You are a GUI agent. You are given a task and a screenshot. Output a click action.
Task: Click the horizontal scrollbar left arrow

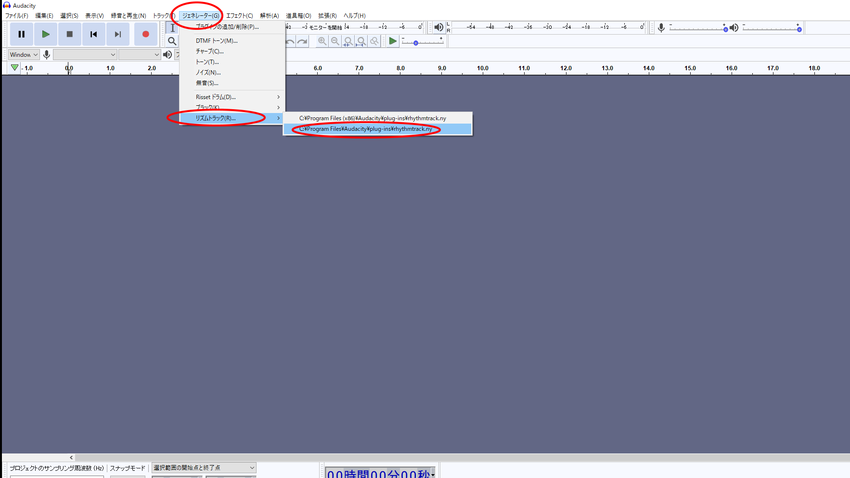click(x=71, y=457)
